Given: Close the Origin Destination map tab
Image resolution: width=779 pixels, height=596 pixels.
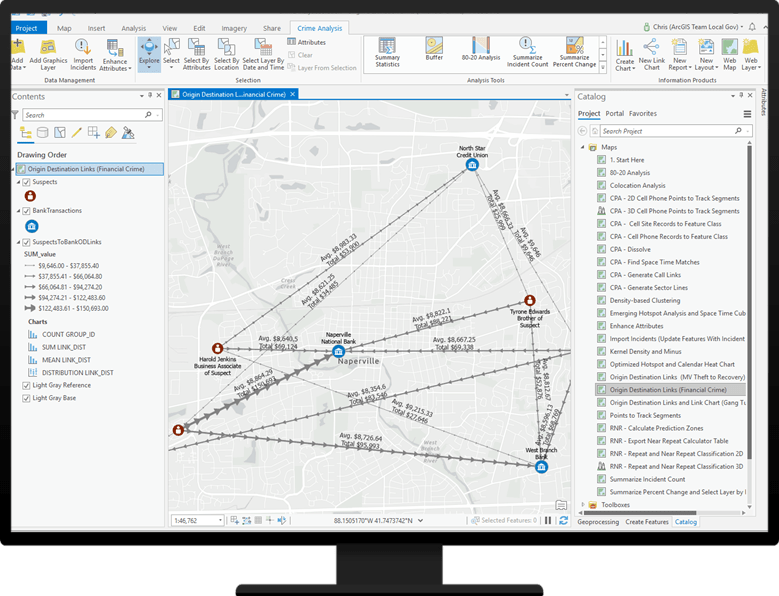Looking at the screenshot, I should click(x=293, y=94).
